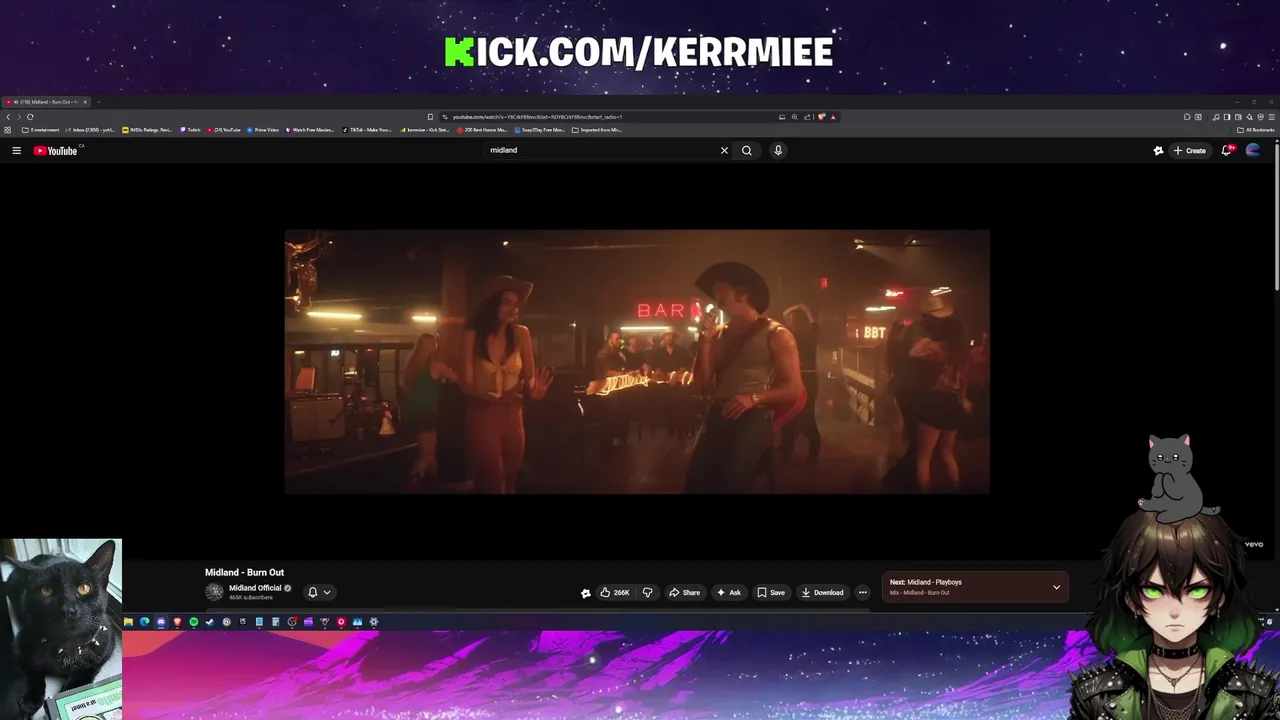Open Settings gear in taskbar
This screenshot has width=1280, height=720.
[x=374, y=622]
